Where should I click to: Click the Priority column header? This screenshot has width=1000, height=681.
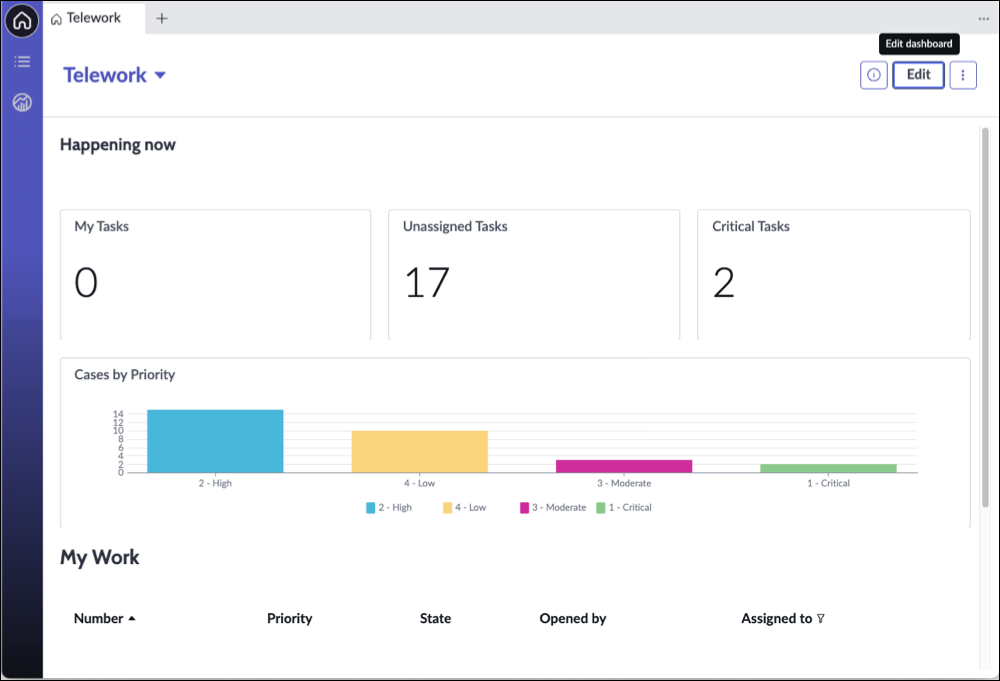point(289,619)
